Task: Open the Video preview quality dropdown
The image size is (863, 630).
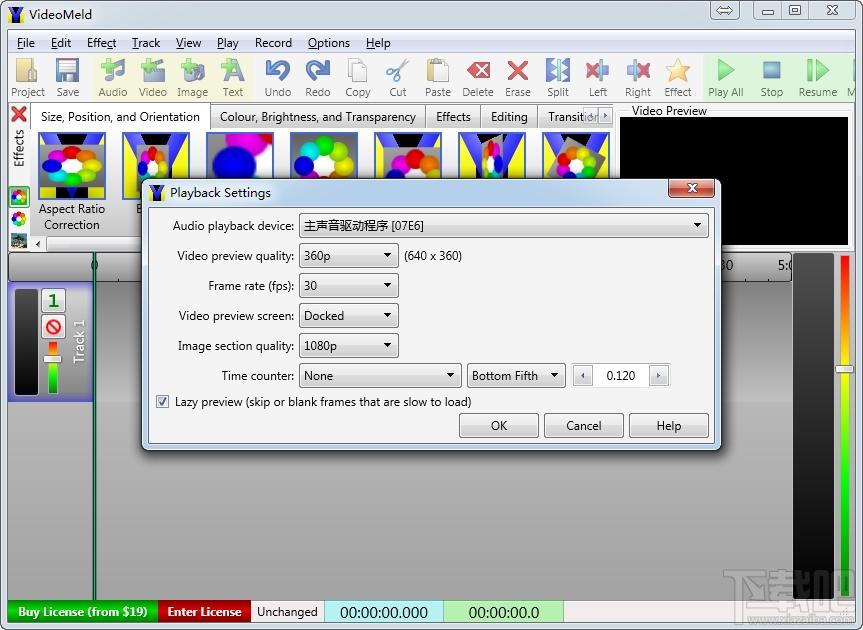Action: 348,256
